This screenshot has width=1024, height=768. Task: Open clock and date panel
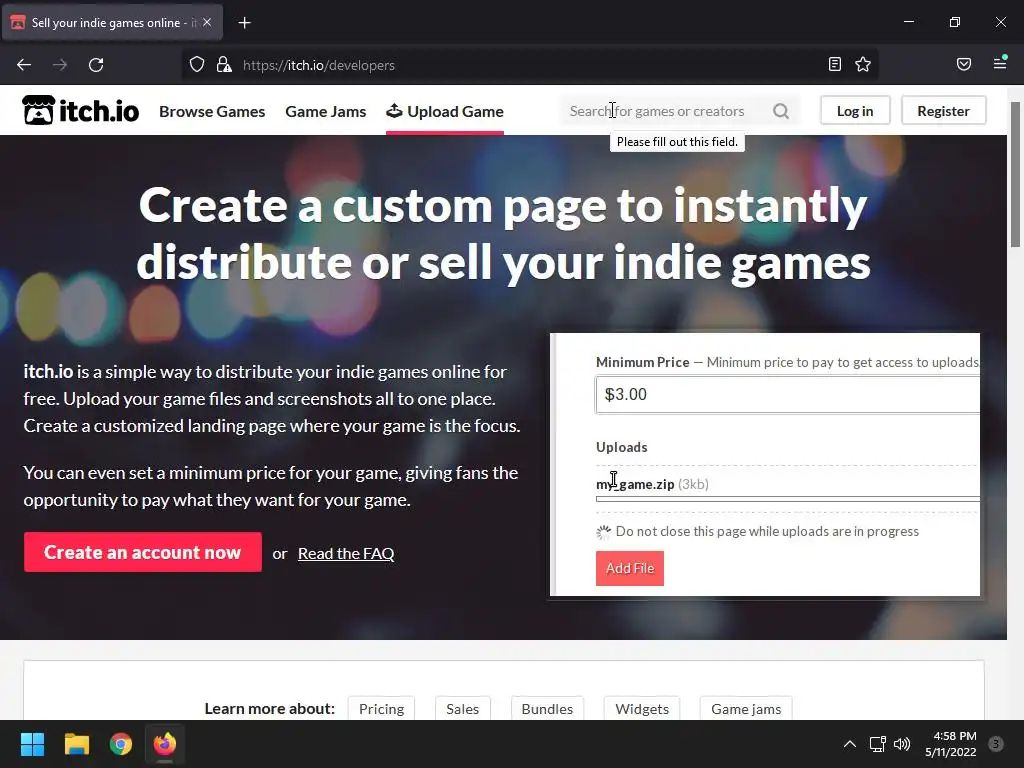[x=951, y=744]
